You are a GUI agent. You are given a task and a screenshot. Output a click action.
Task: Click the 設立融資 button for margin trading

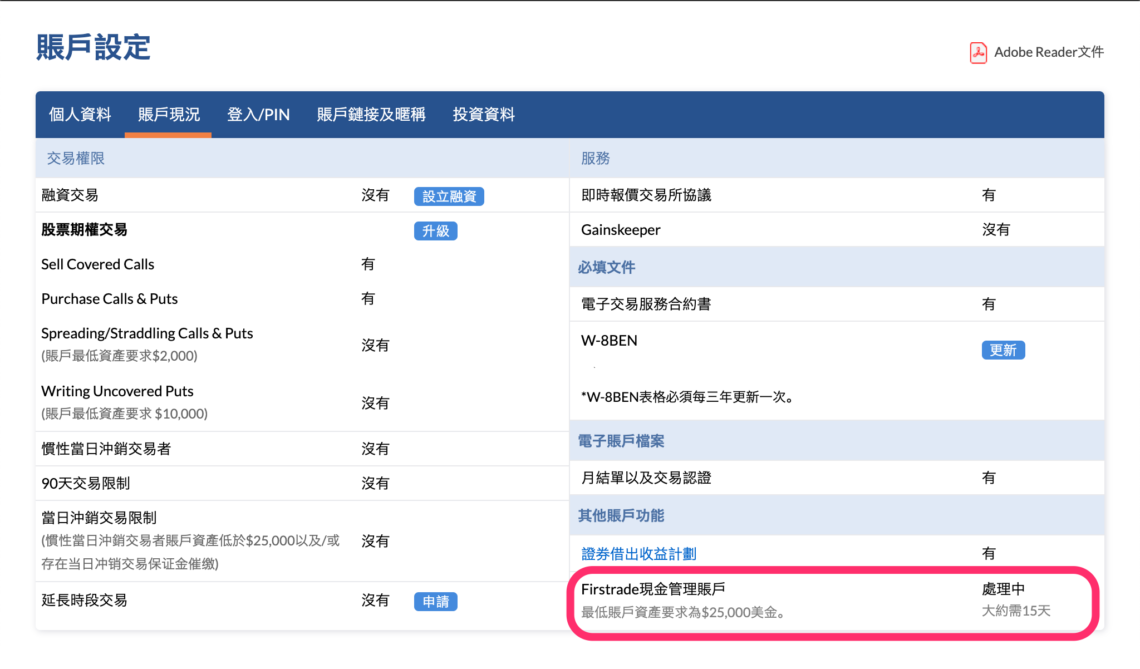452,195
